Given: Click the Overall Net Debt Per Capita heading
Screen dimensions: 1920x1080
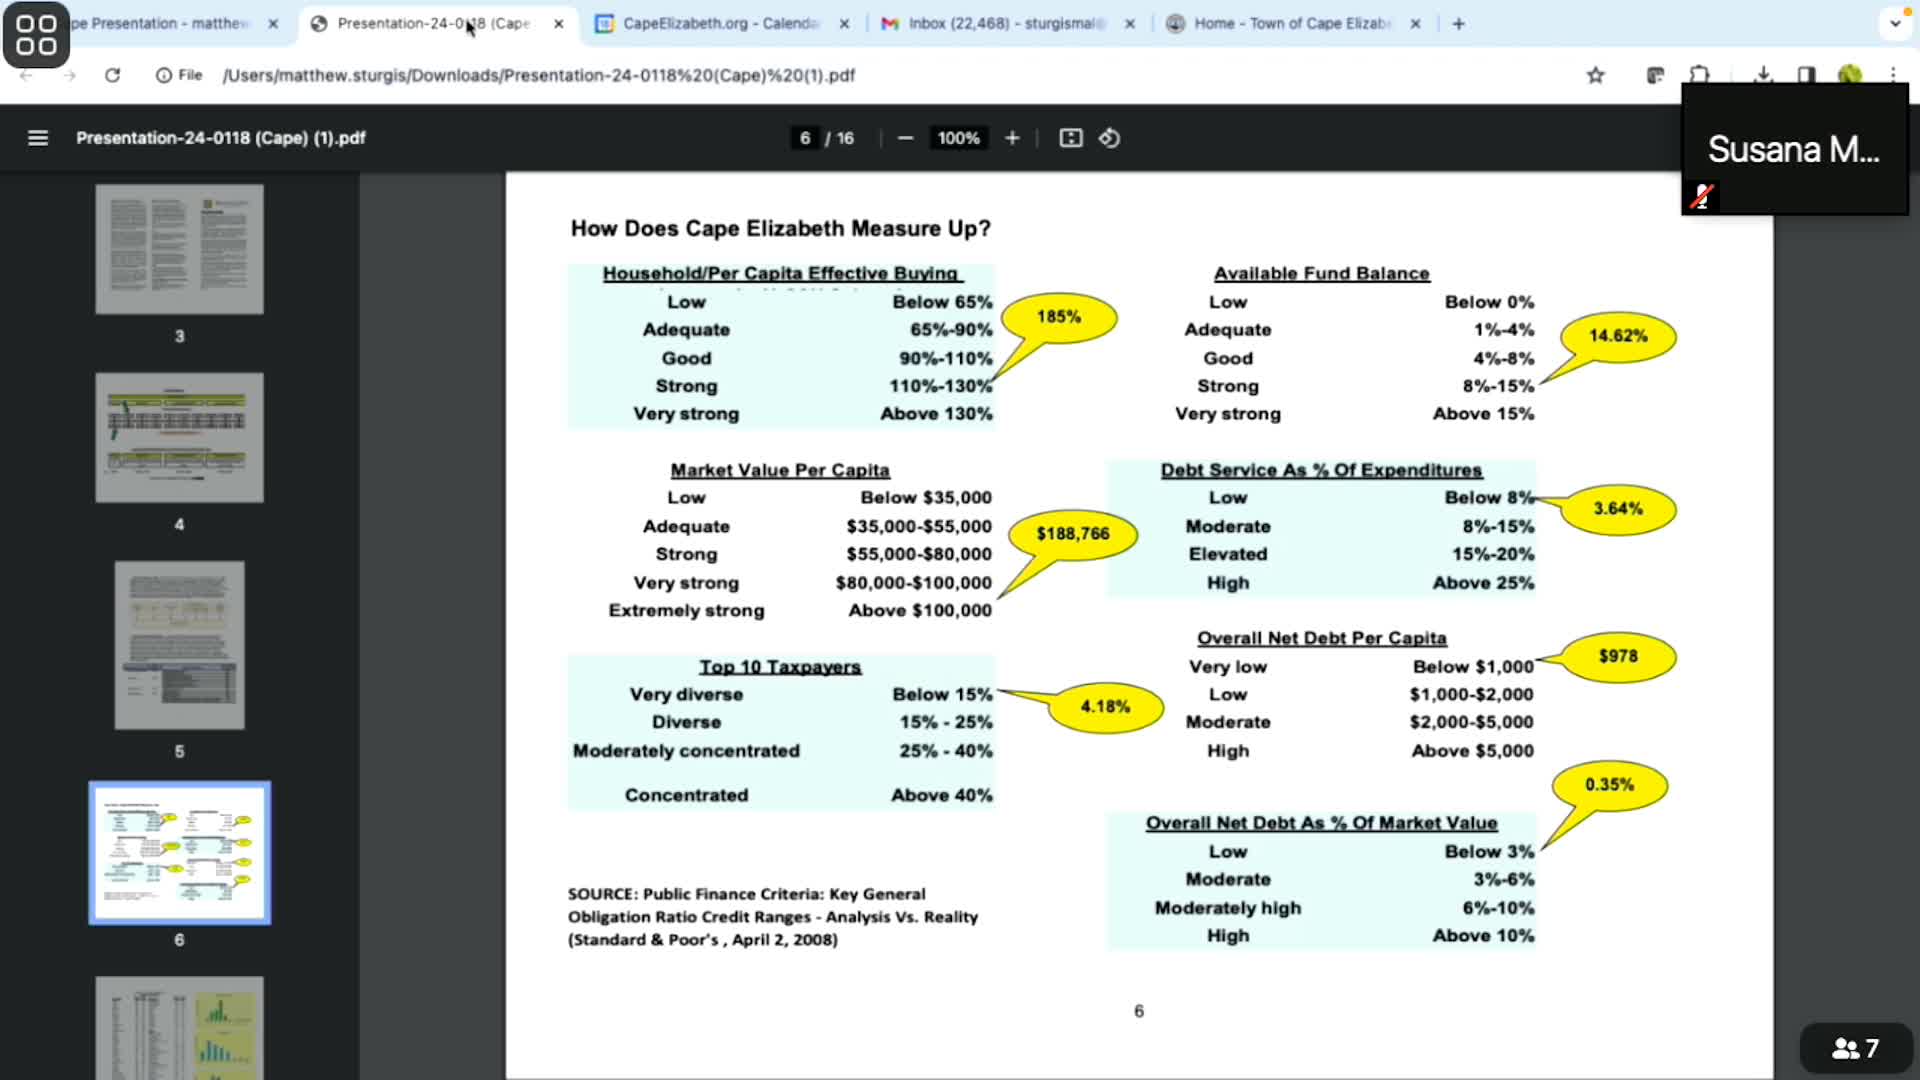Looking at the screenshot, I should tap(1321, 638).
